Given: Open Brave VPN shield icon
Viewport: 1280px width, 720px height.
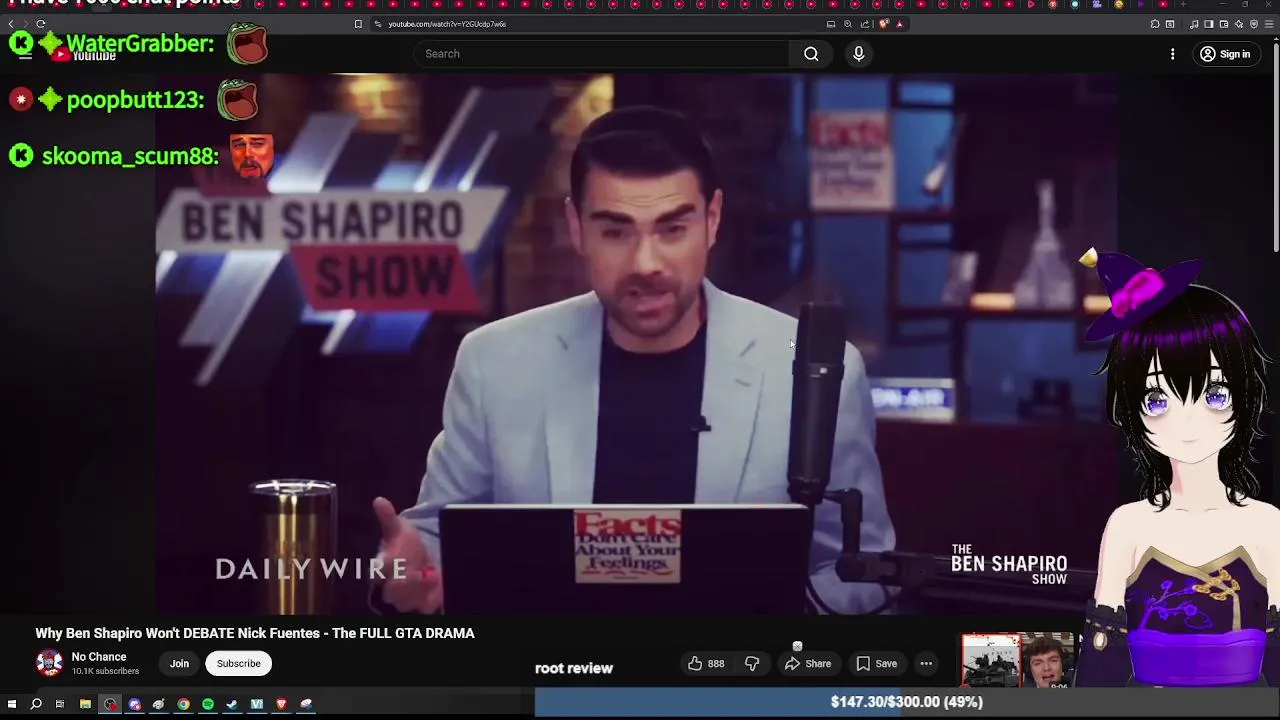Looking at the screenshot, I should click(x=1254, y=24).
